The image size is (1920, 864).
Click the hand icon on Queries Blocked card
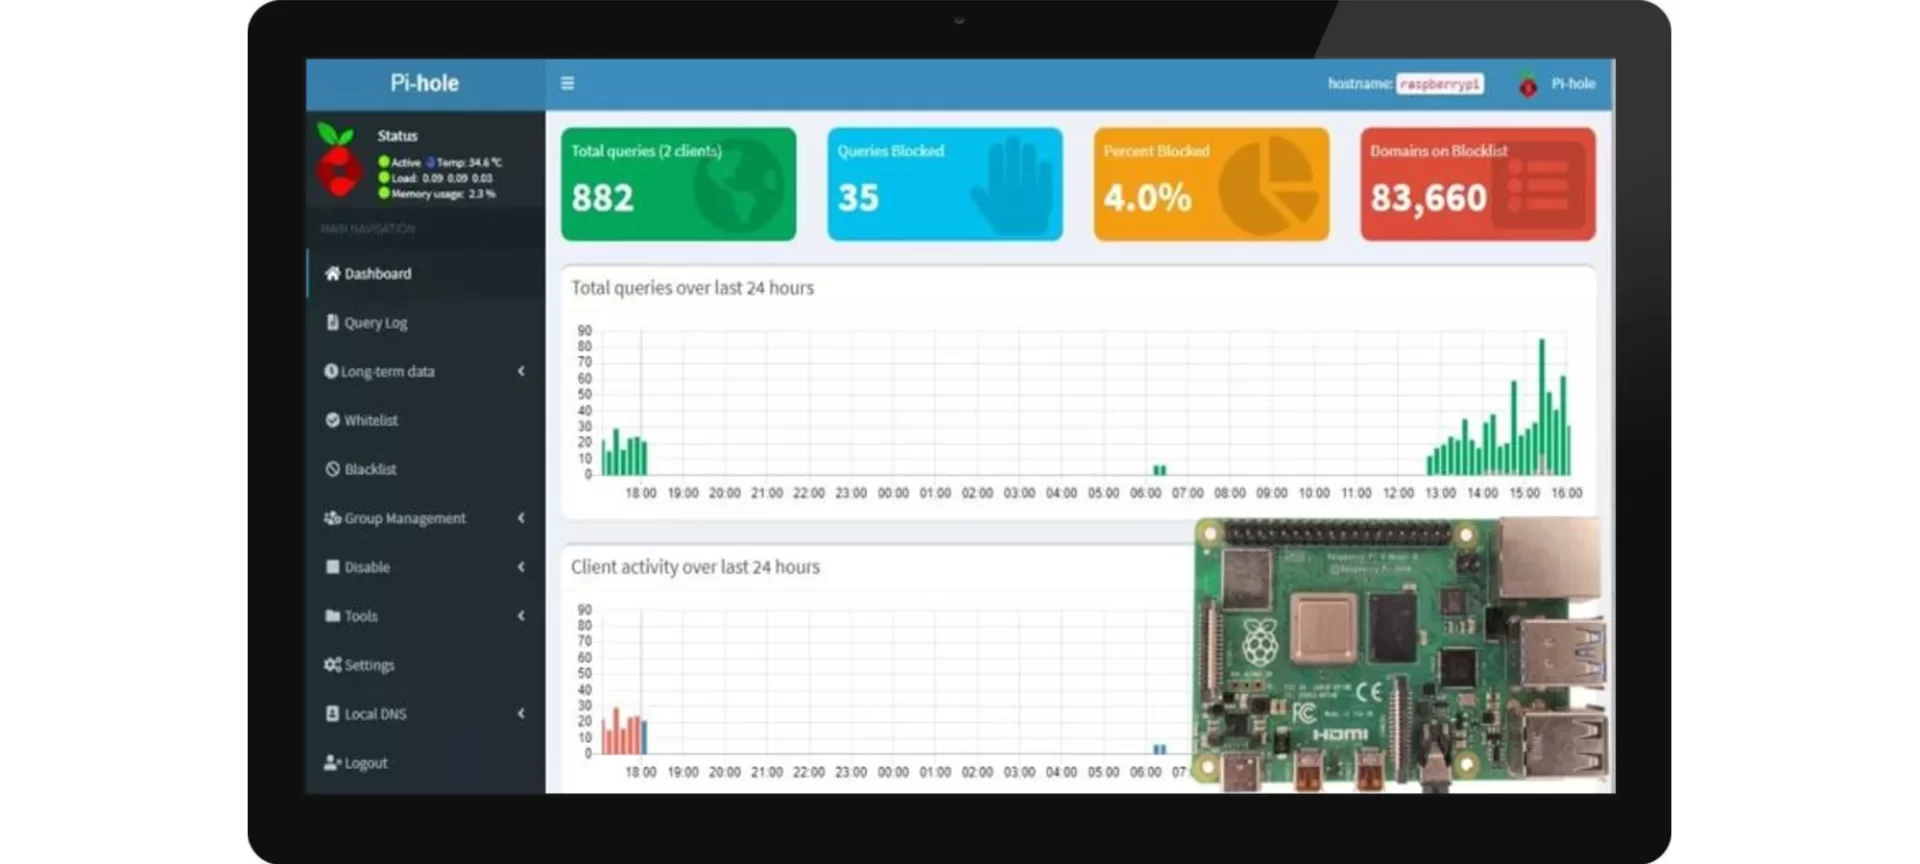[x=1012, y=186]
